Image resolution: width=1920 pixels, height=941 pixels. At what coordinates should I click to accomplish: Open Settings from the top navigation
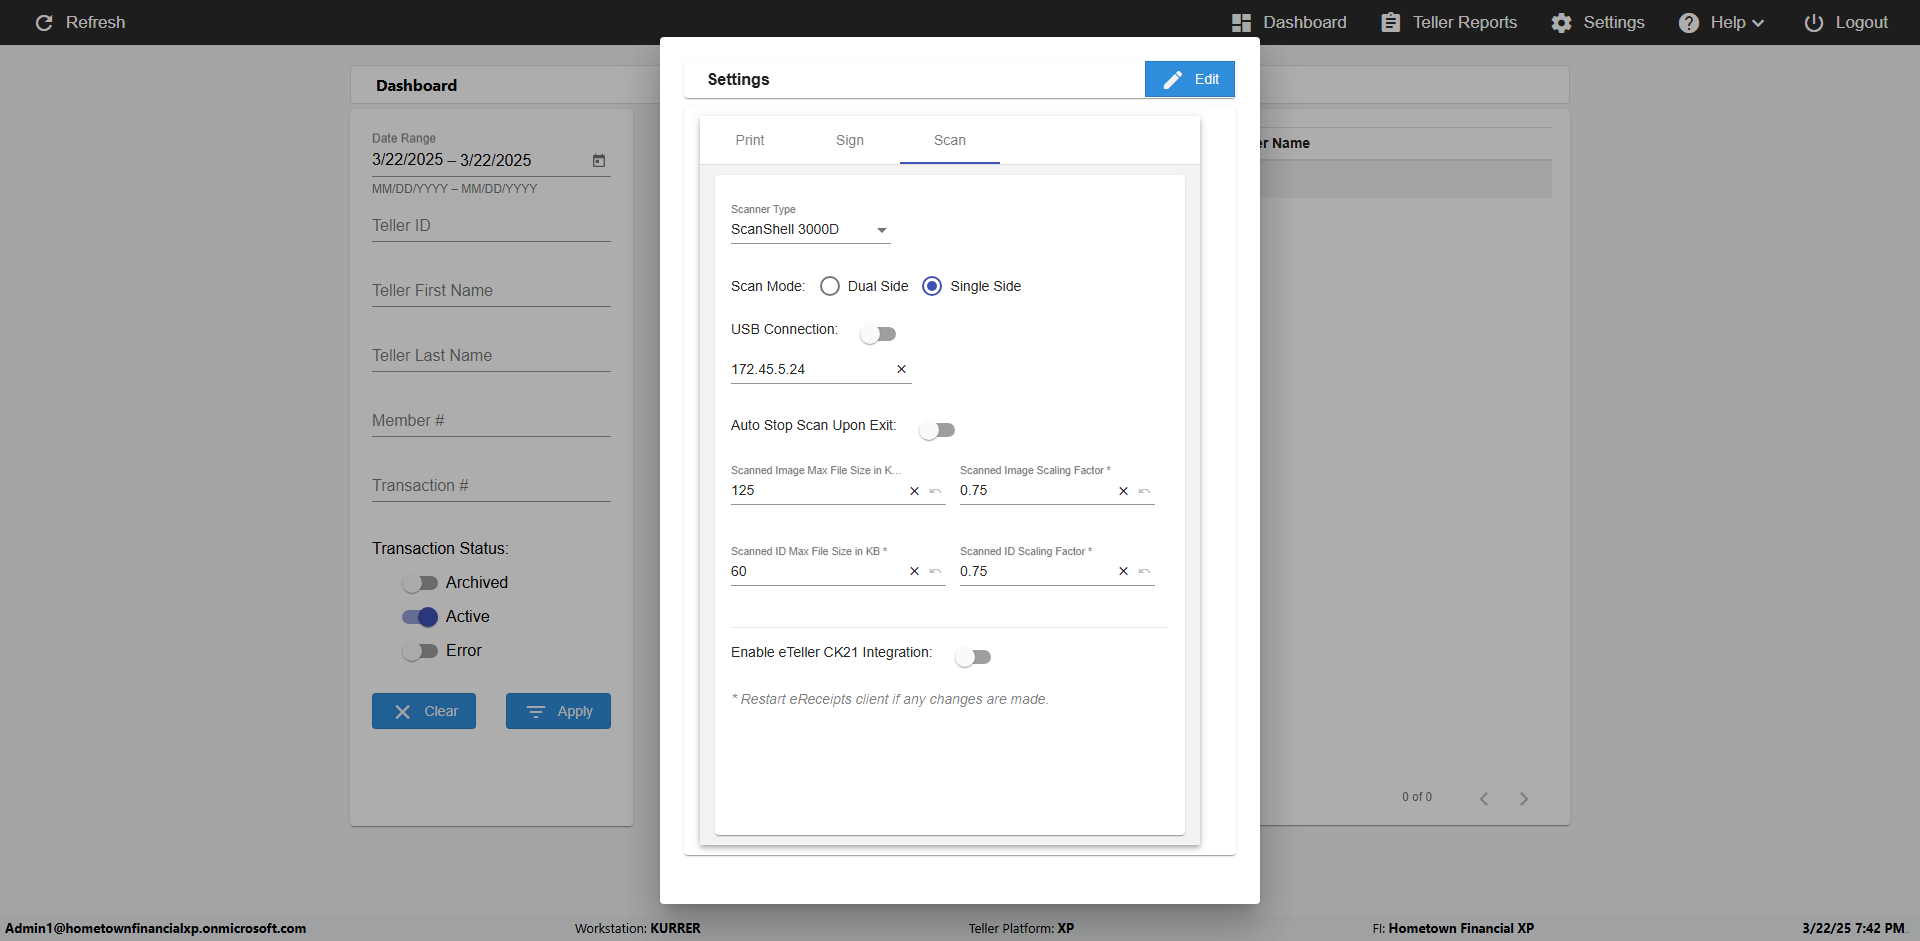pyautogui.click(x=1598, y=22)
